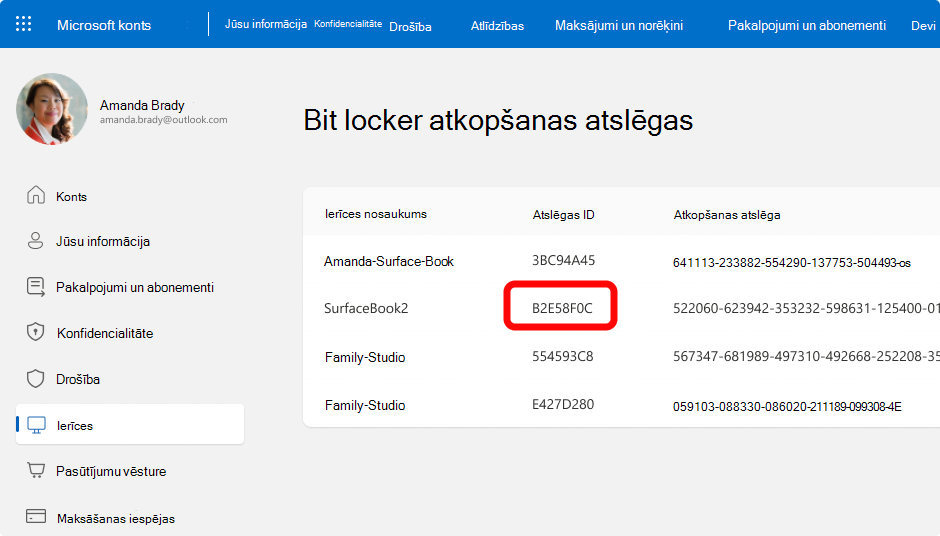Click the Amanda-Surface-Book device name
This screenshot has height=536, width=940.
pos(388,261)
